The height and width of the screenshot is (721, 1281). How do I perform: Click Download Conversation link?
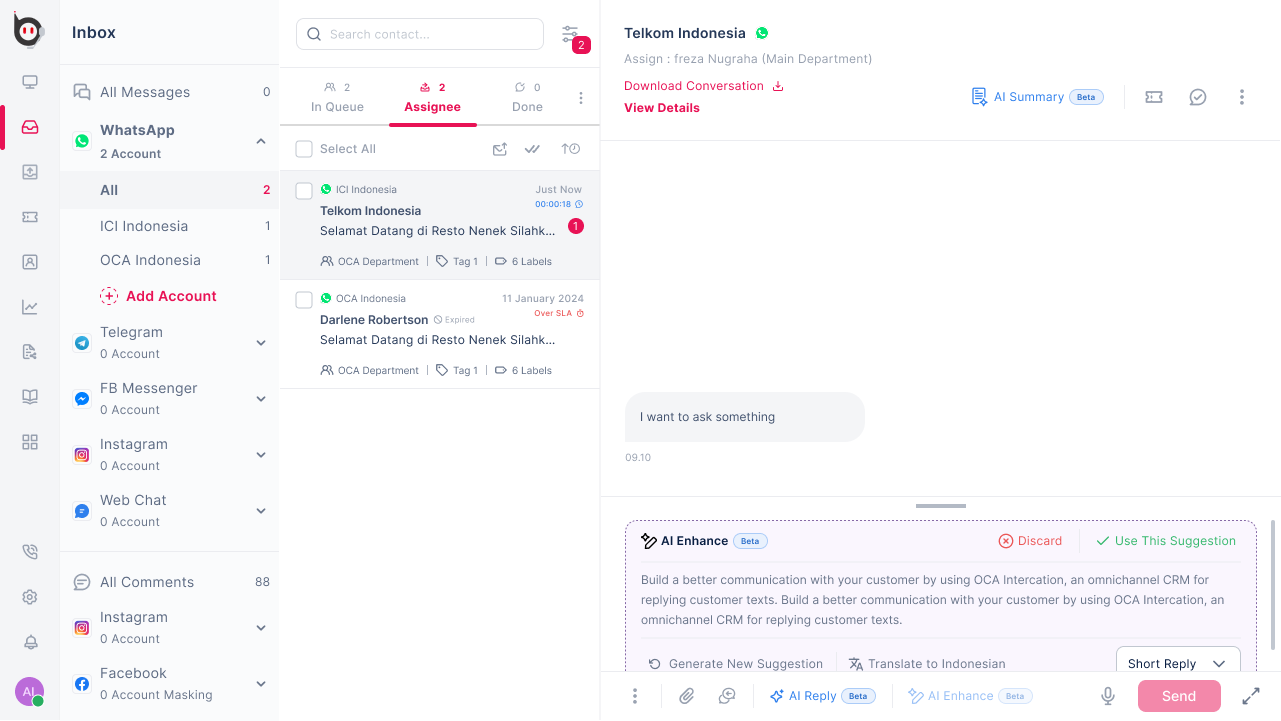(x=704, y=86)
